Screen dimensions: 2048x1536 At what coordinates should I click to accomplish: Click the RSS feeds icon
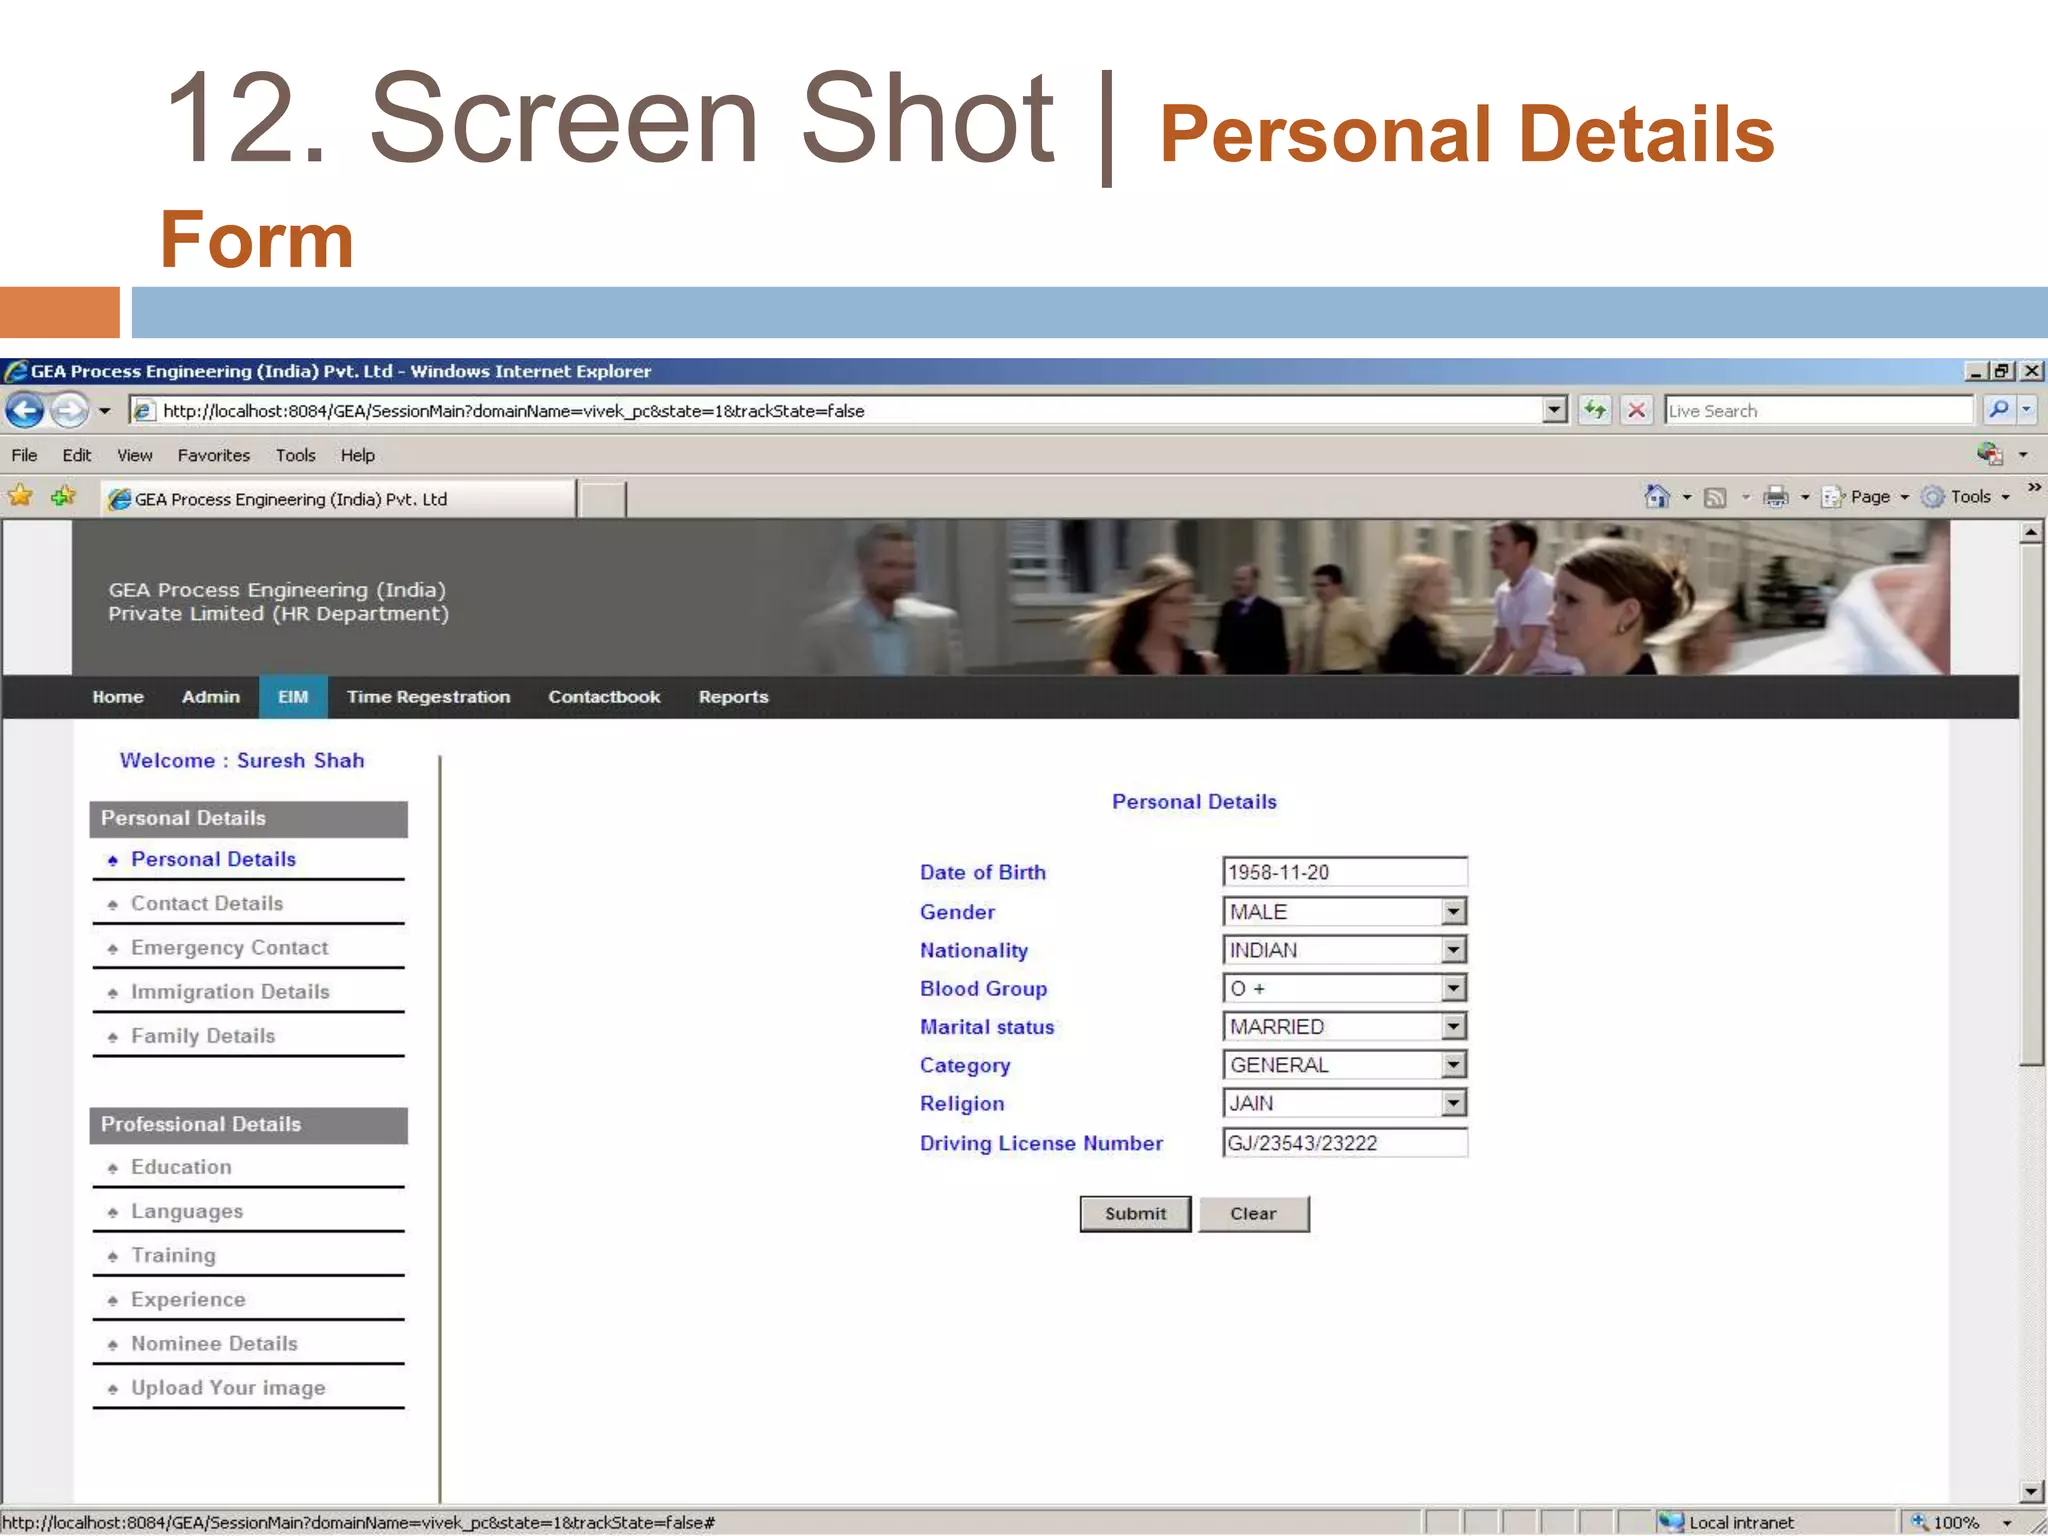(x=1715, y=497)
